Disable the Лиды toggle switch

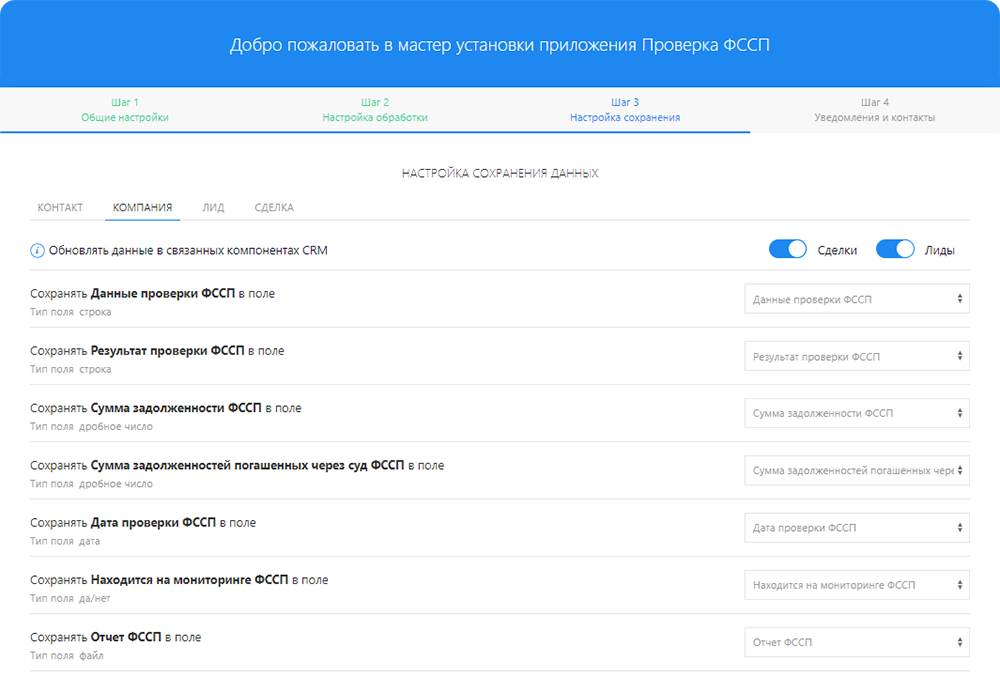[x=895, y=250]
